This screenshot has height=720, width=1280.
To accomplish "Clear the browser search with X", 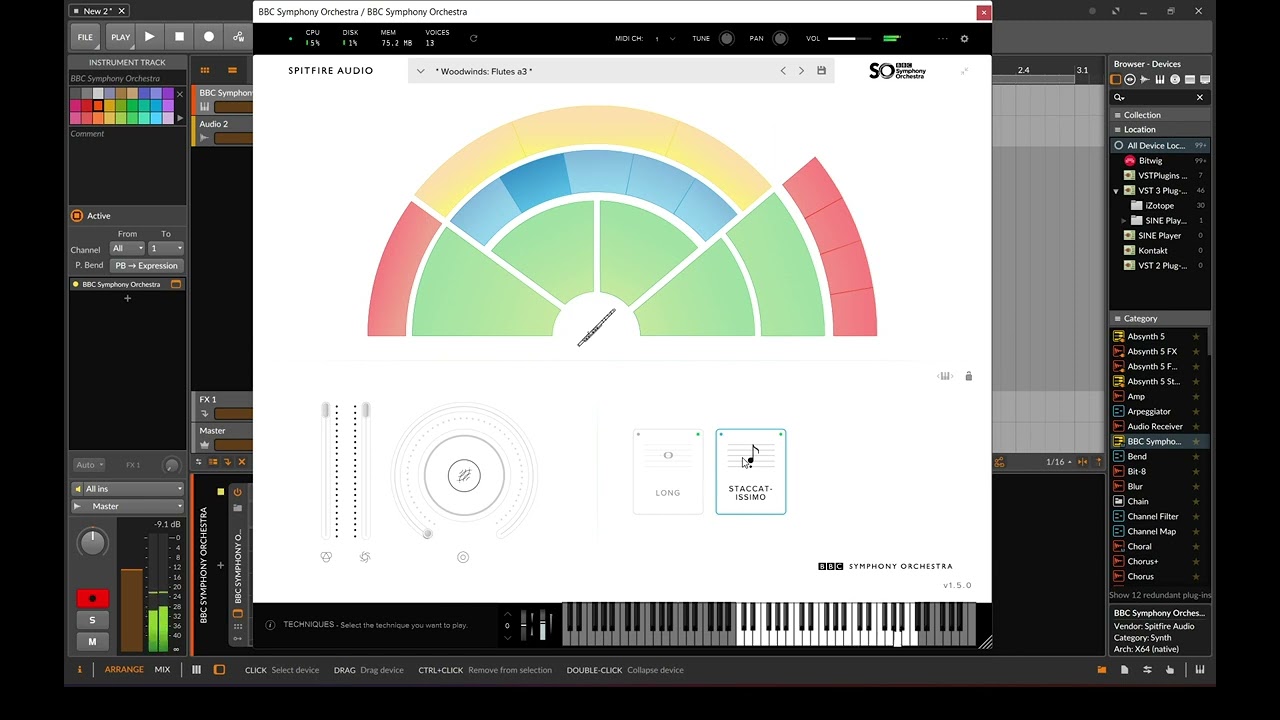I will (x=1200, y=97).
